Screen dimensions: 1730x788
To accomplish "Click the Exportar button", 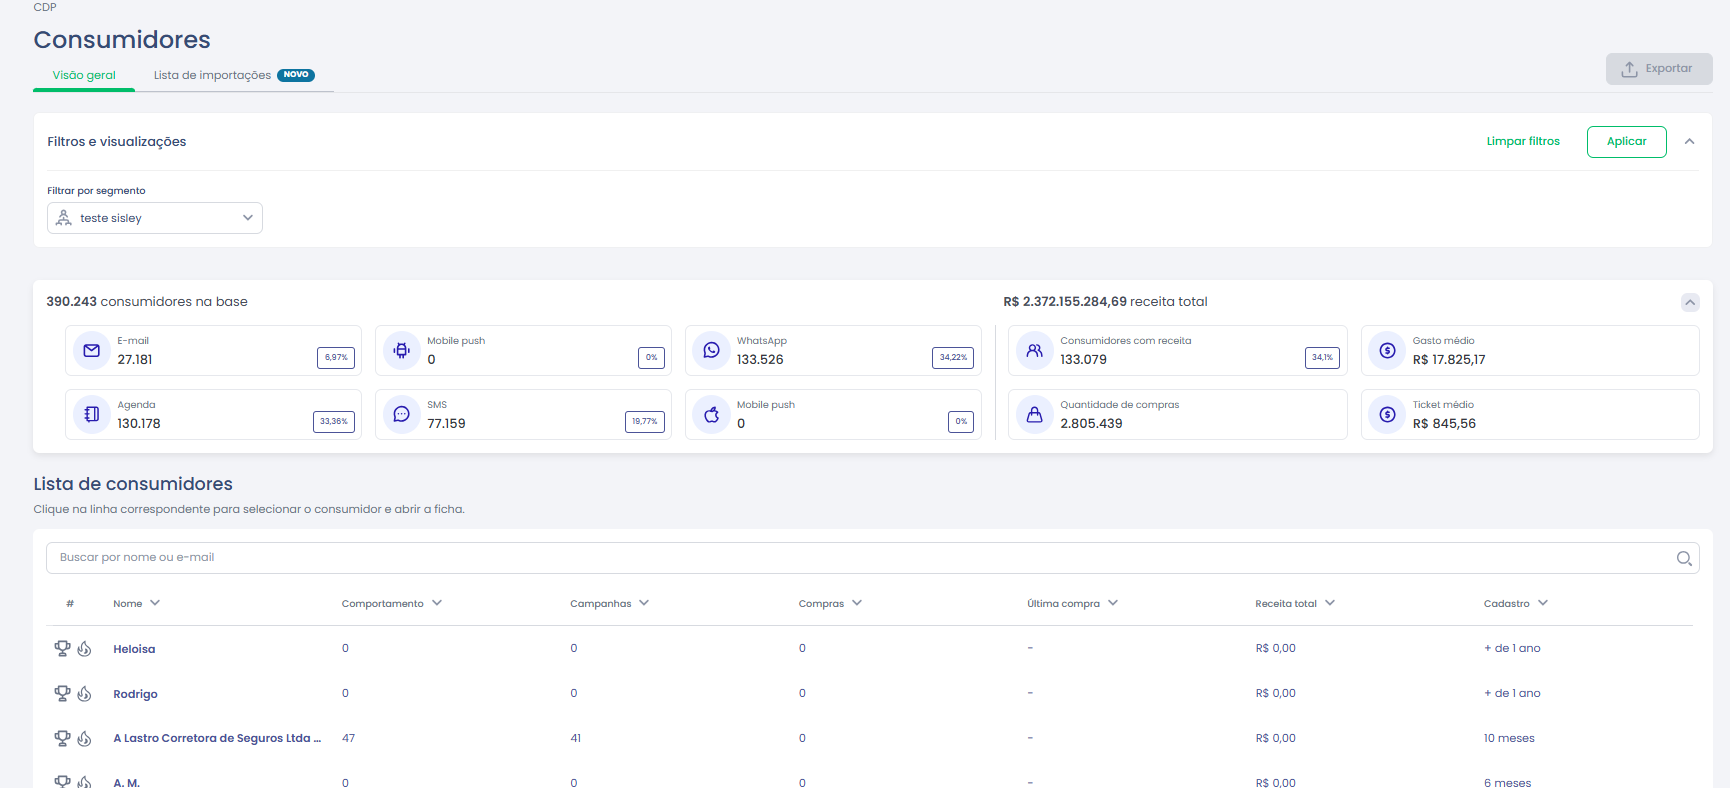I will 1659,69.
